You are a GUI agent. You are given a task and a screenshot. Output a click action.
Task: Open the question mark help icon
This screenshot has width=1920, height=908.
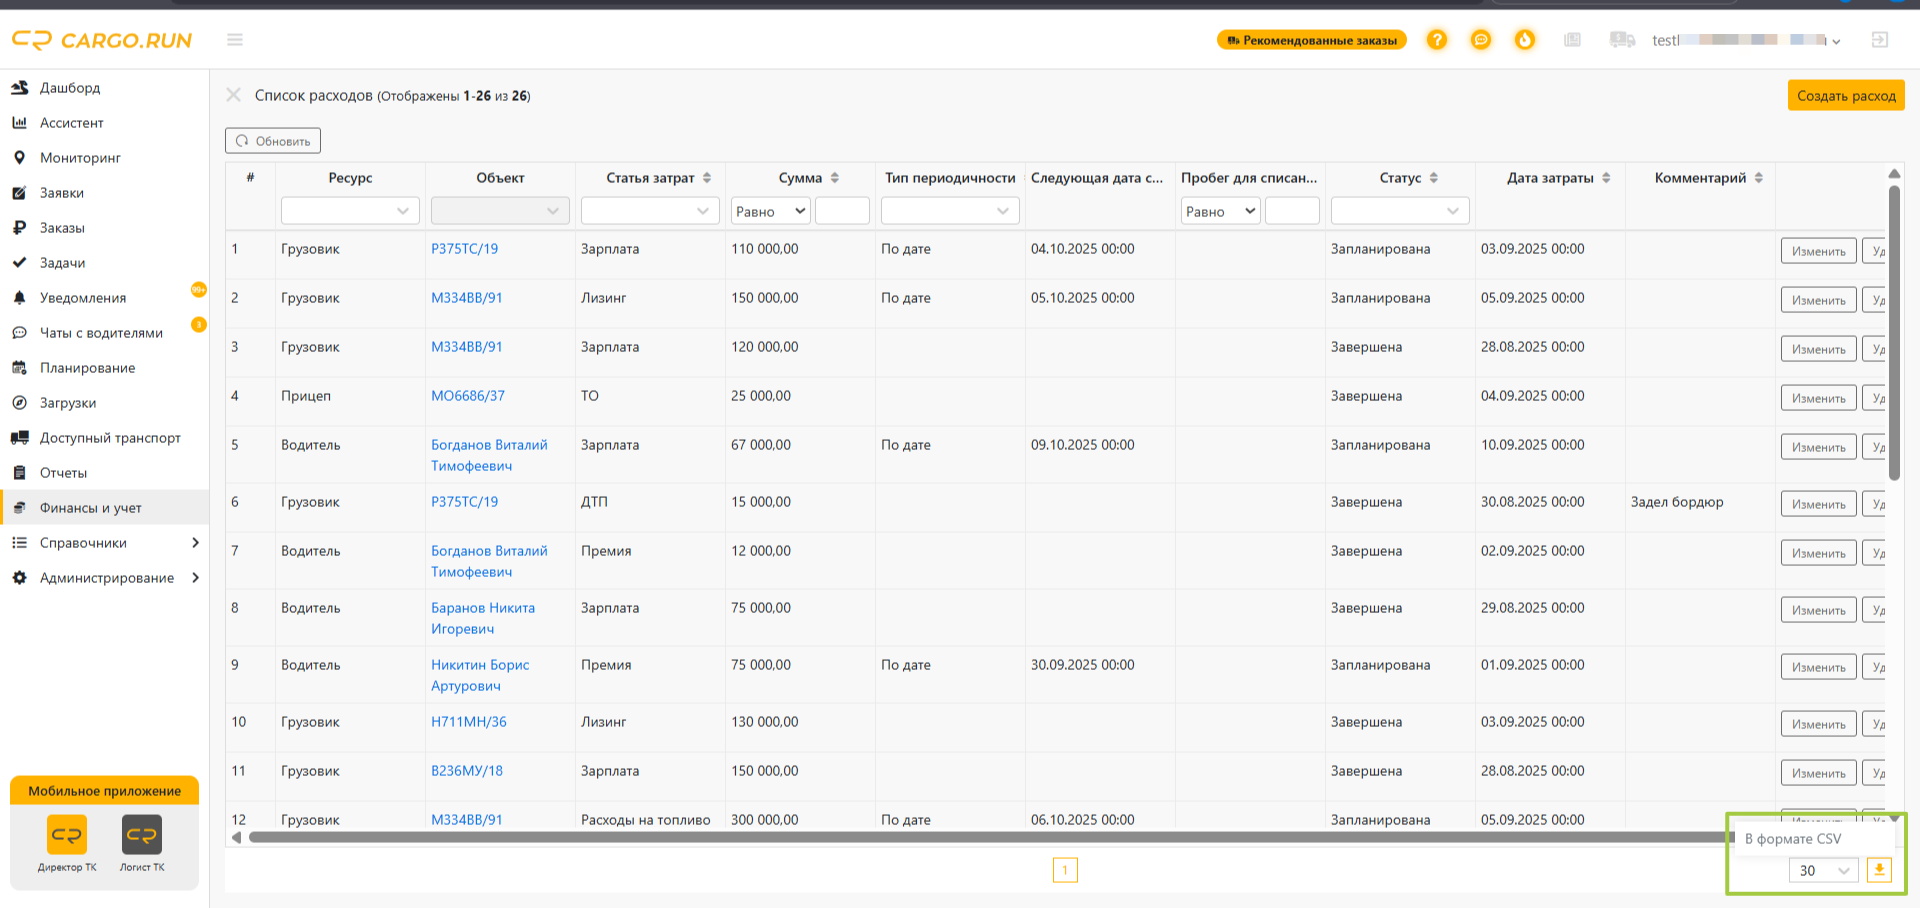pyautogui.click(x=1437, y=40)
